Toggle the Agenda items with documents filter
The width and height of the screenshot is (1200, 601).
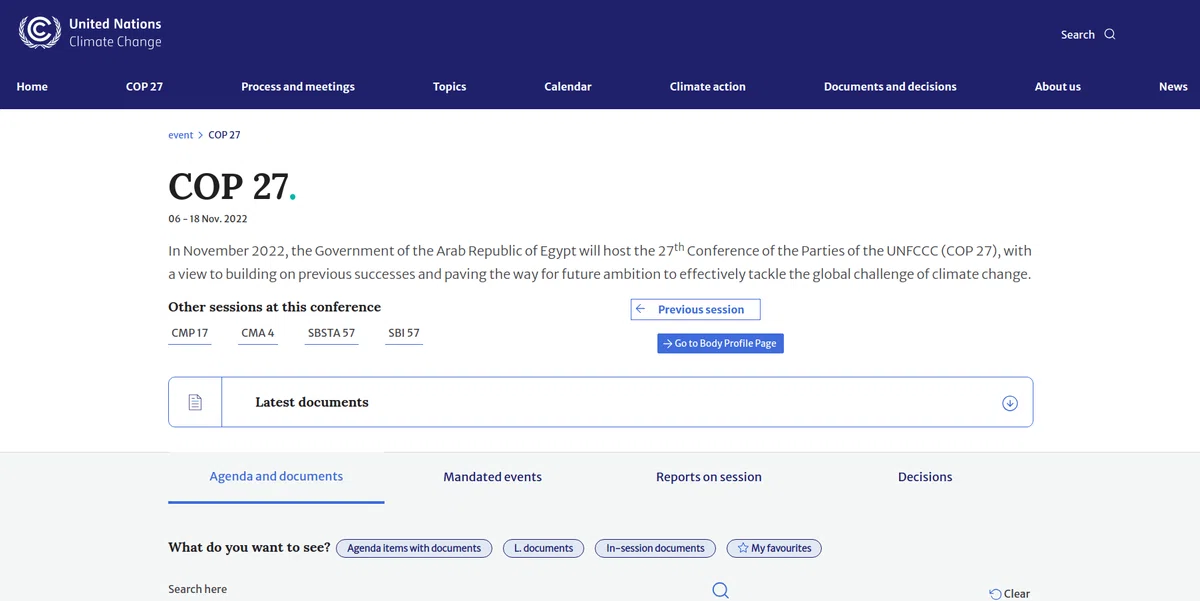(414, 548)
